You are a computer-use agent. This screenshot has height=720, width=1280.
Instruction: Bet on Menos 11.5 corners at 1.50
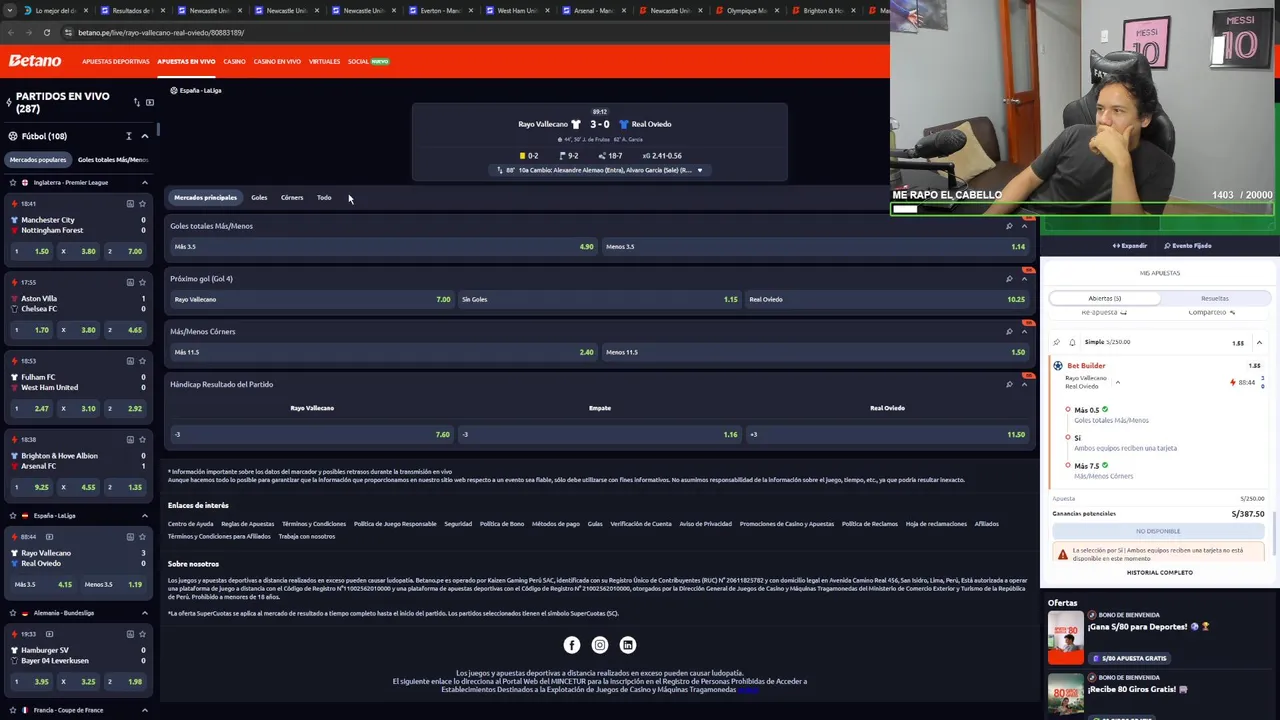pos(815,352)
